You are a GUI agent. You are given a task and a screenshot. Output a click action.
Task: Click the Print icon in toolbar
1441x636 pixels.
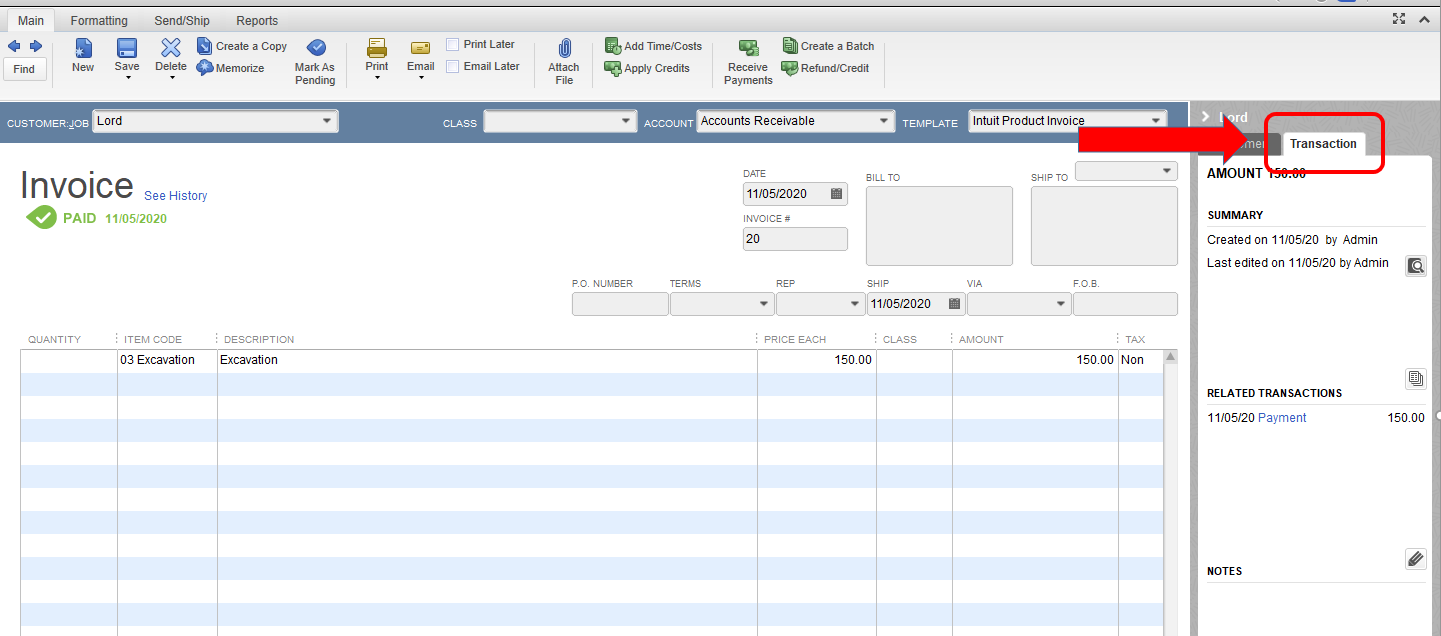pyautogui.click(x=376, y=49)
